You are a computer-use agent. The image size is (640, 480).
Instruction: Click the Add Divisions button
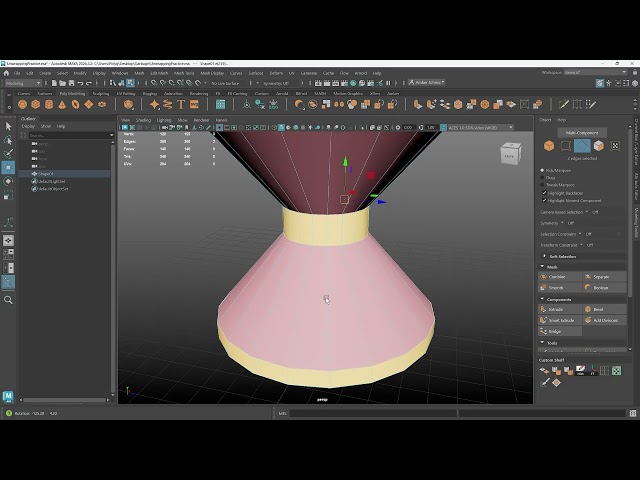tap(605, 320)
